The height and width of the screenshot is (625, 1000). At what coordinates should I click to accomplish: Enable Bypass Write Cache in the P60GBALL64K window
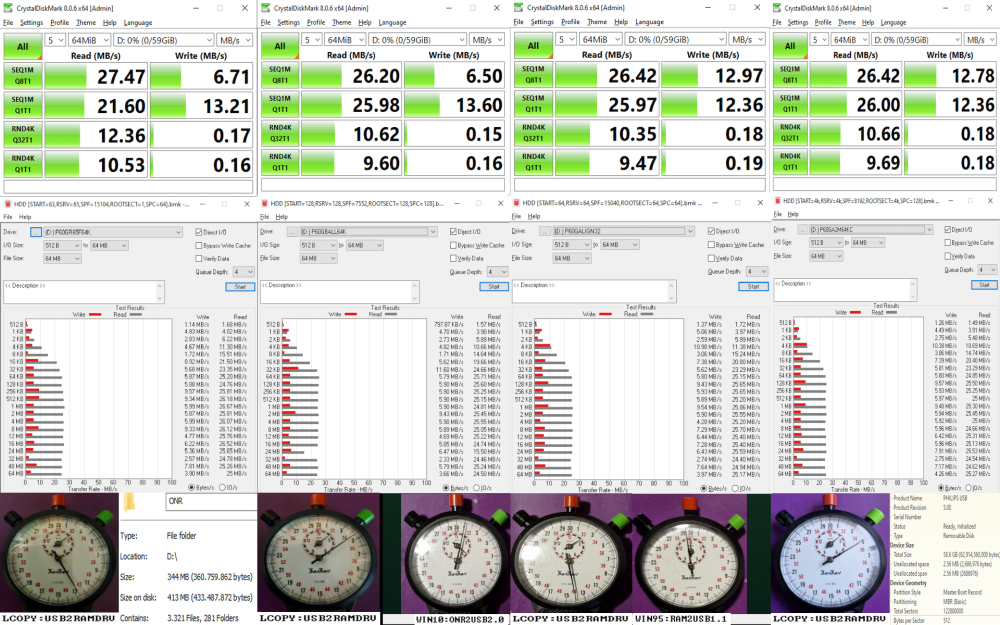[453, 245]
